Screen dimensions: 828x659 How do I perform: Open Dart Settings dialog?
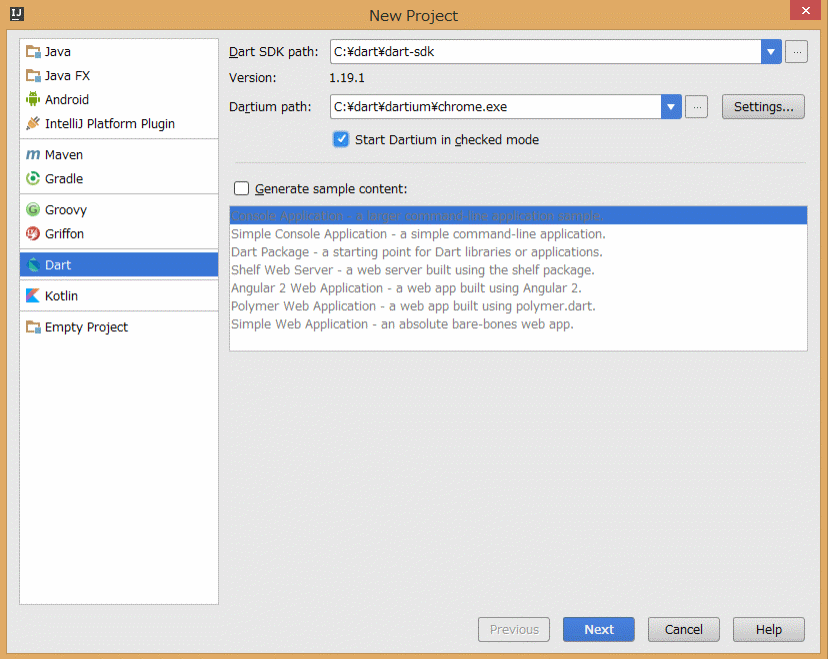[763, 107]
